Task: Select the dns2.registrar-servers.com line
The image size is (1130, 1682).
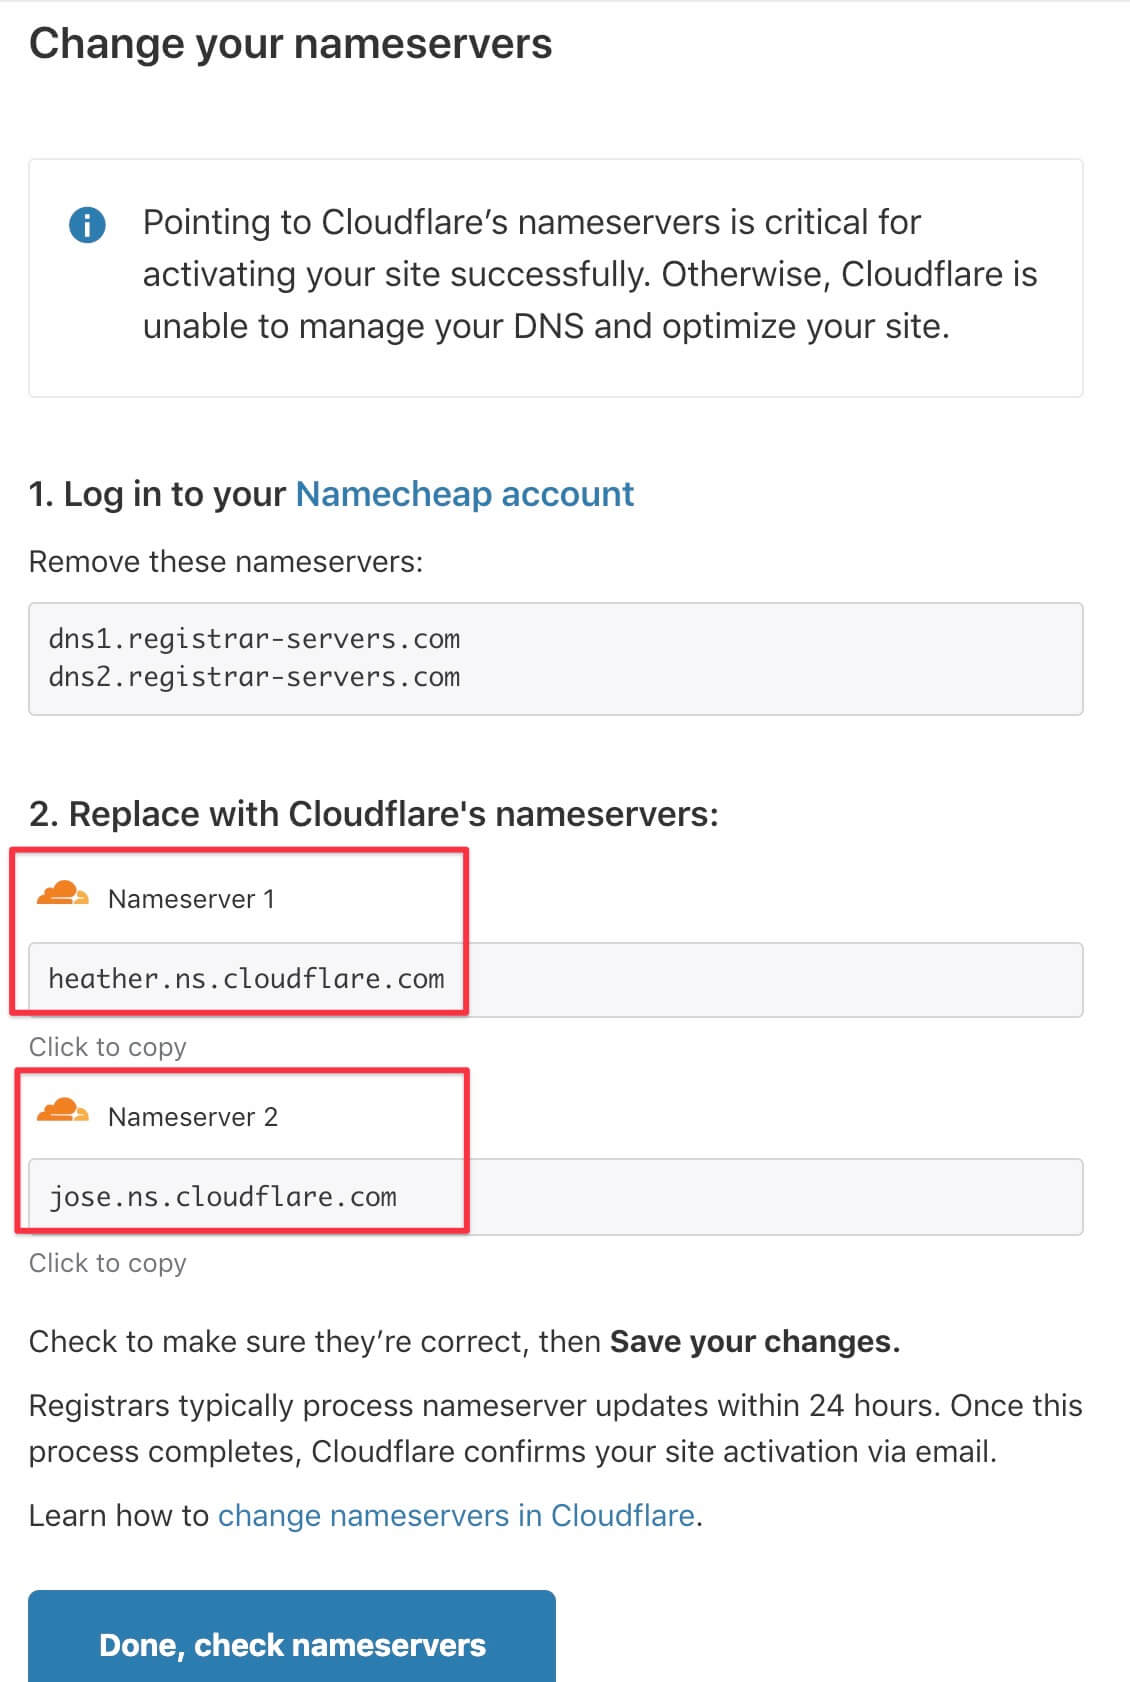Action: click(x=254, y=677)
